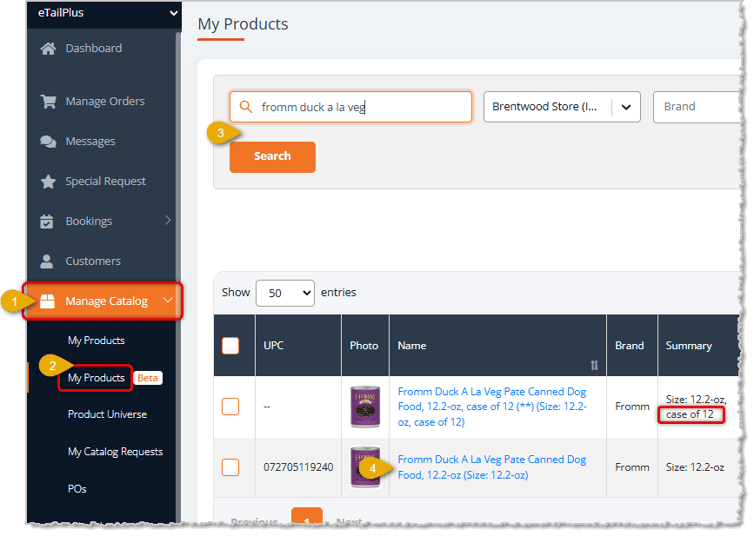Image resolution: width=754 pixels, height=536 pixels.
Task: Click the sort arrows in Name column
Action: tap(594, 365)
